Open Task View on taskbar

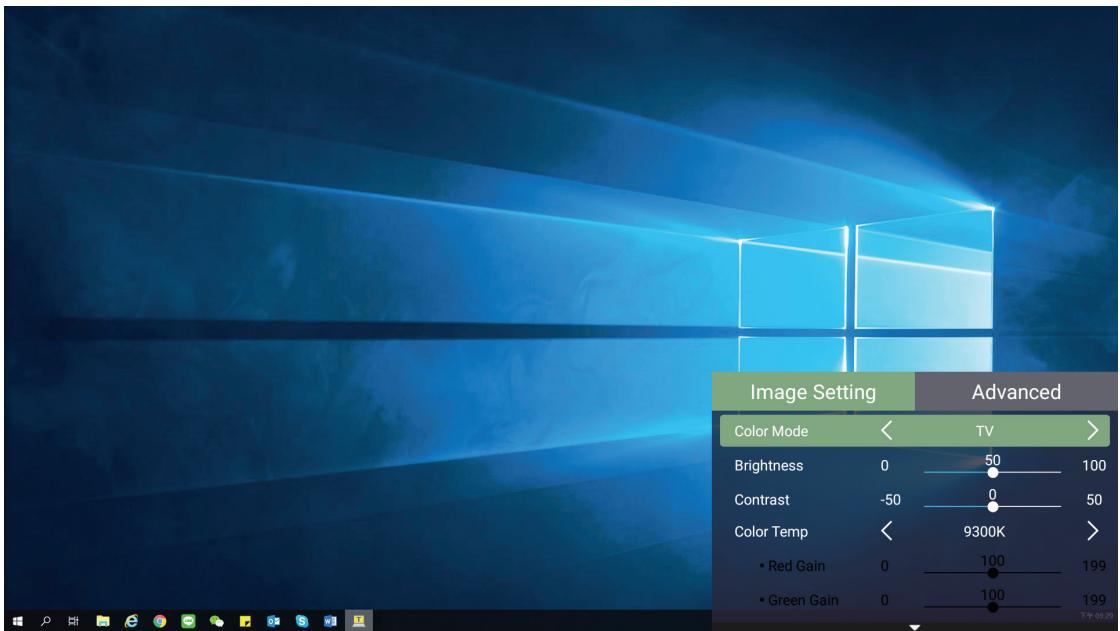pos(74,621)
